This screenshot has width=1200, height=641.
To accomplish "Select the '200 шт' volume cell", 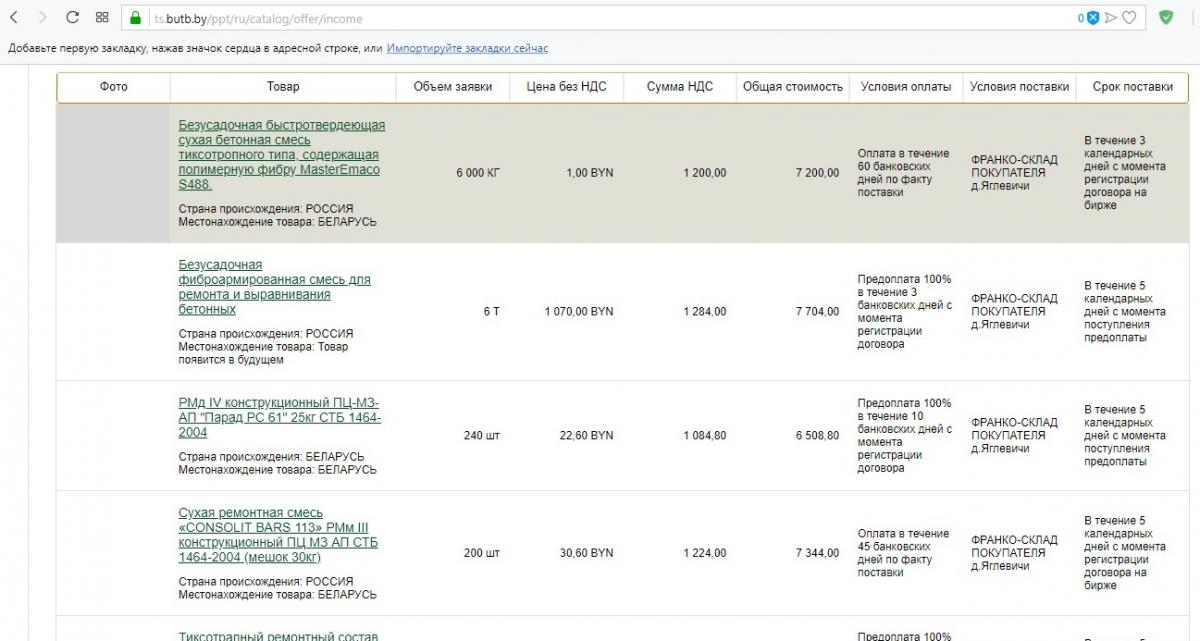I will (x=482, y=553).
